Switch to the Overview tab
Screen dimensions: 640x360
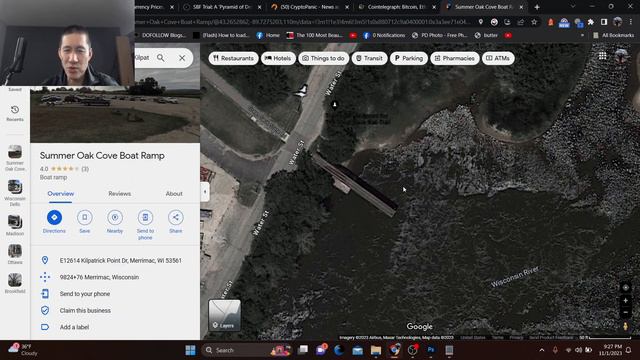pos(60,193)
